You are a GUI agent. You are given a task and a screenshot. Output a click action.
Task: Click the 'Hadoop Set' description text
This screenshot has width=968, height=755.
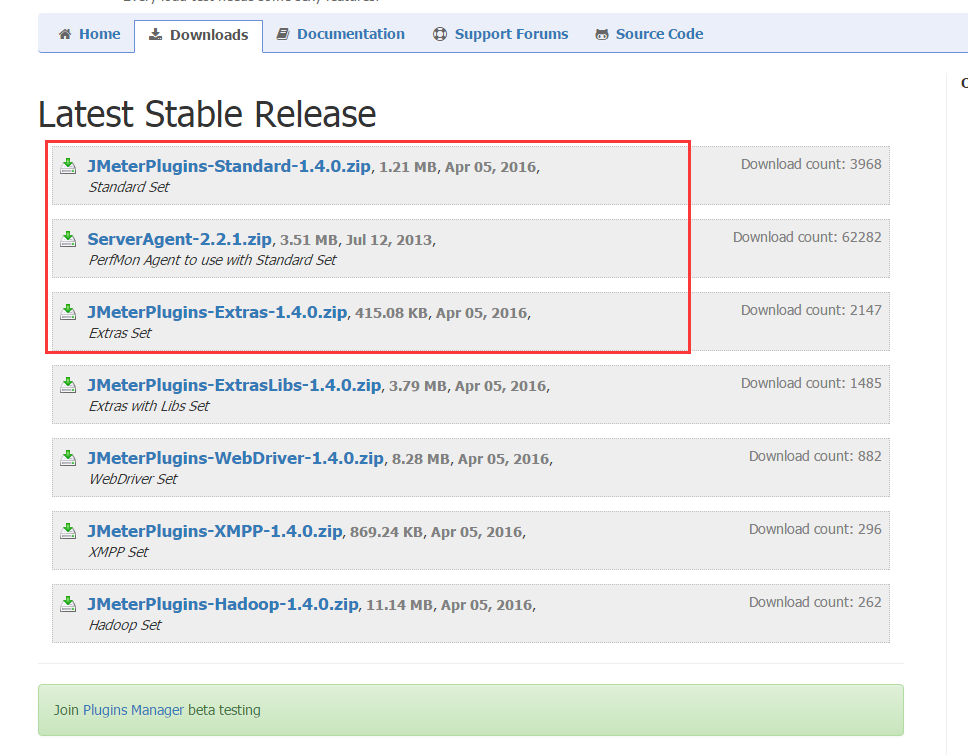[125, 625]
